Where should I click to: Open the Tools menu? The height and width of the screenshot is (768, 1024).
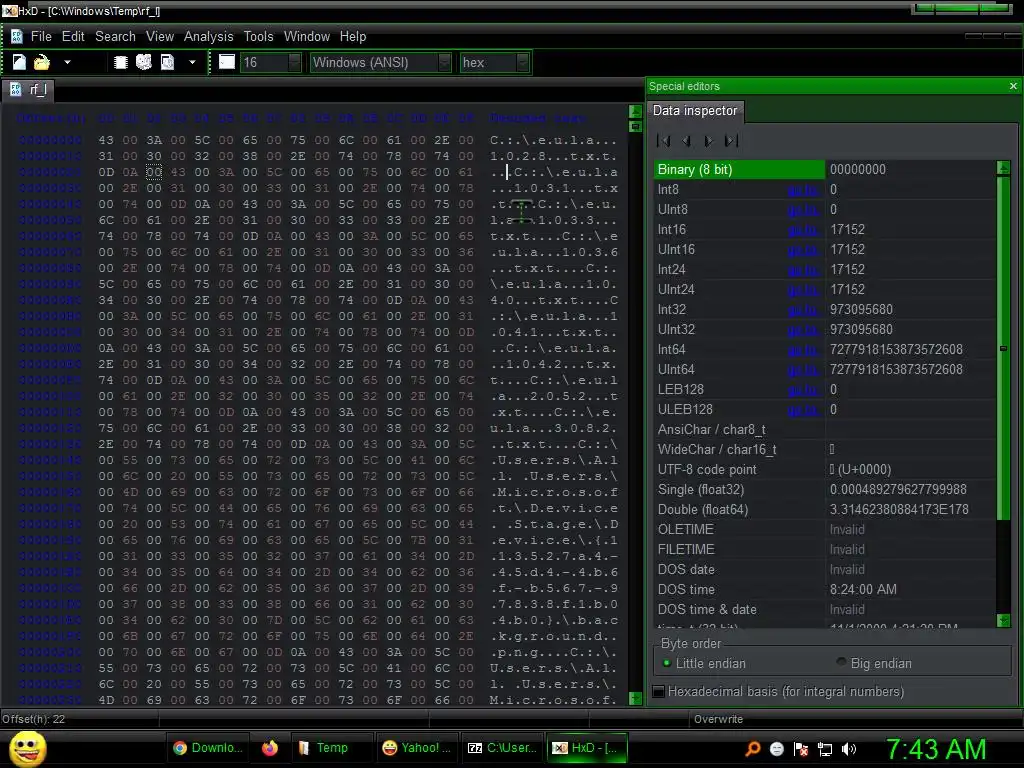pos(259,37)
